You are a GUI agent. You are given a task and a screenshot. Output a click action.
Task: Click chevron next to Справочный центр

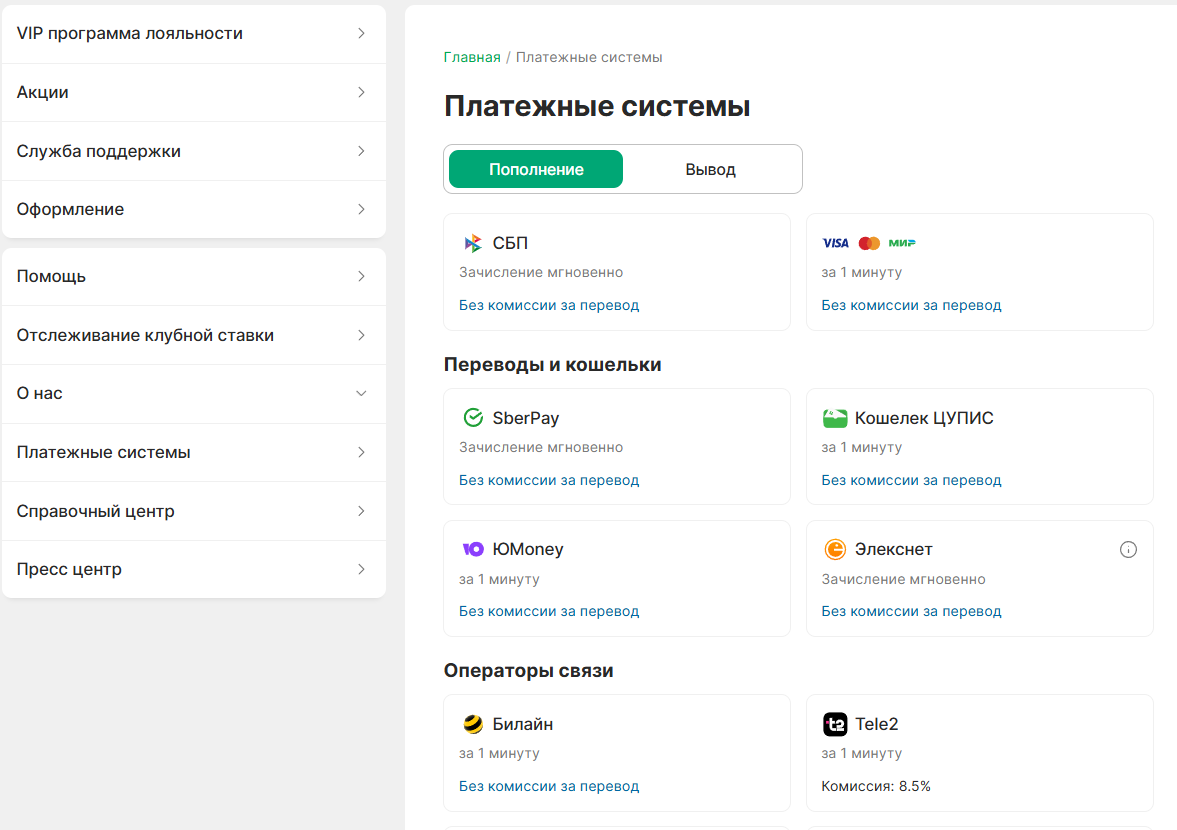[x=361, y=511]
